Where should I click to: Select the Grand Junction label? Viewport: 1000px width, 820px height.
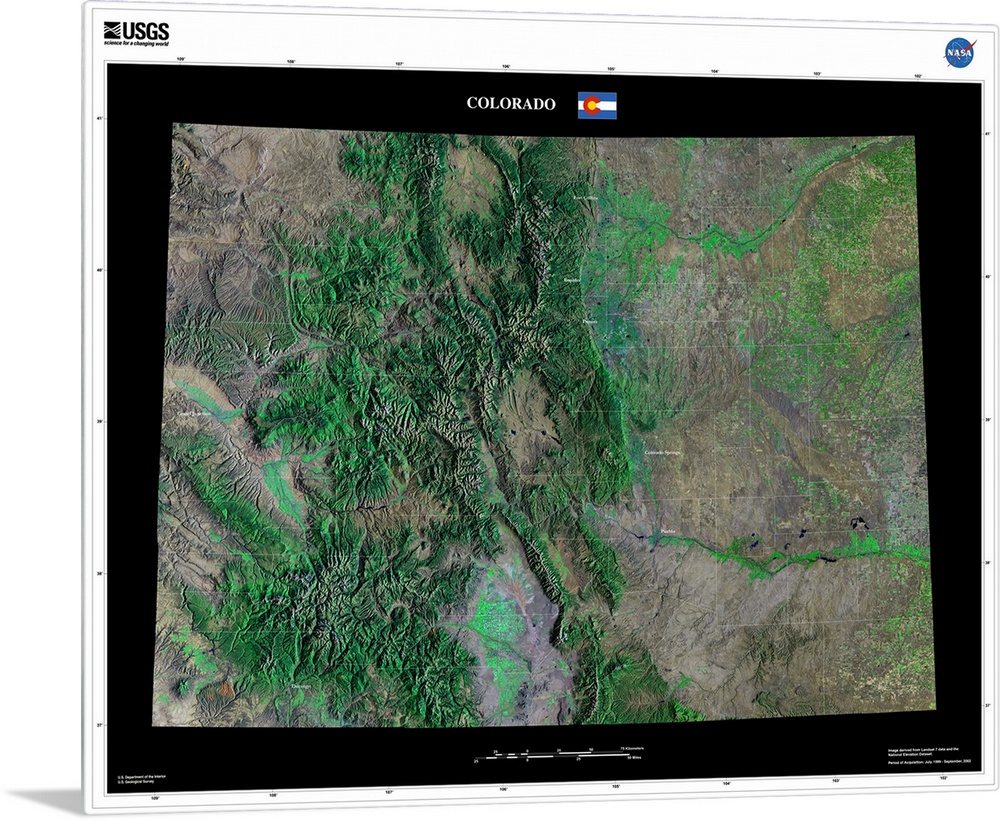pos(196,413)
